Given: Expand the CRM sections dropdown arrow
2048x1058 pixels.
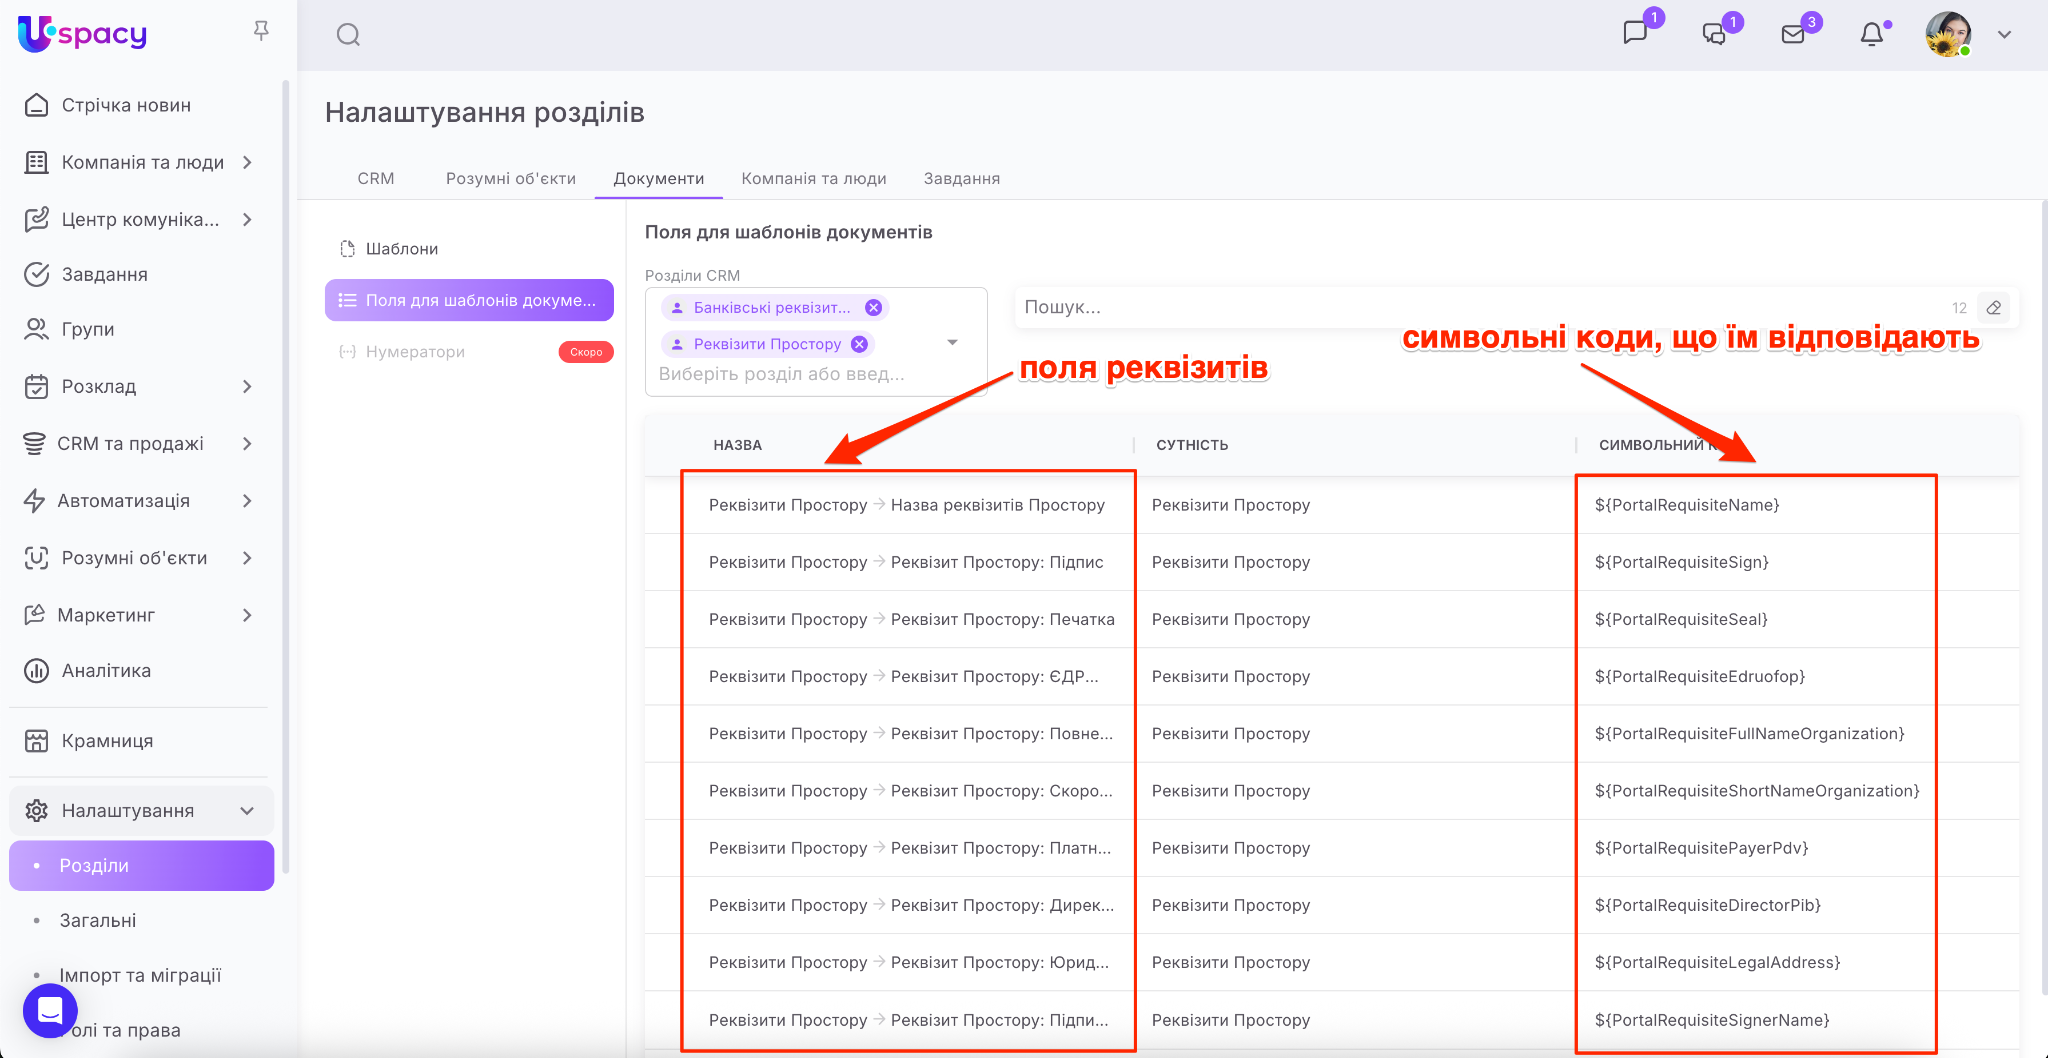Looking at the screenshot, I should coord(953,343).
